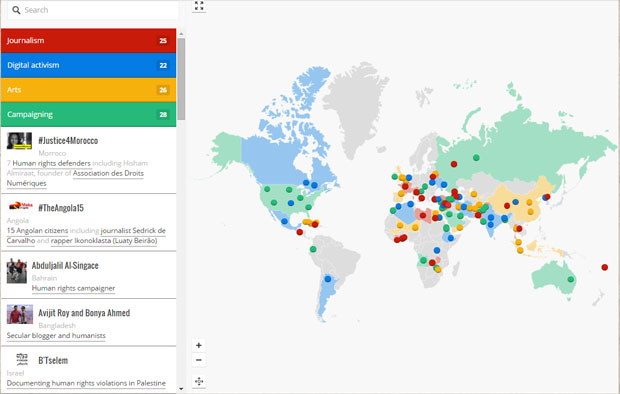Click the pan/move arrows map control
The image size is (620, 394).
199,381
